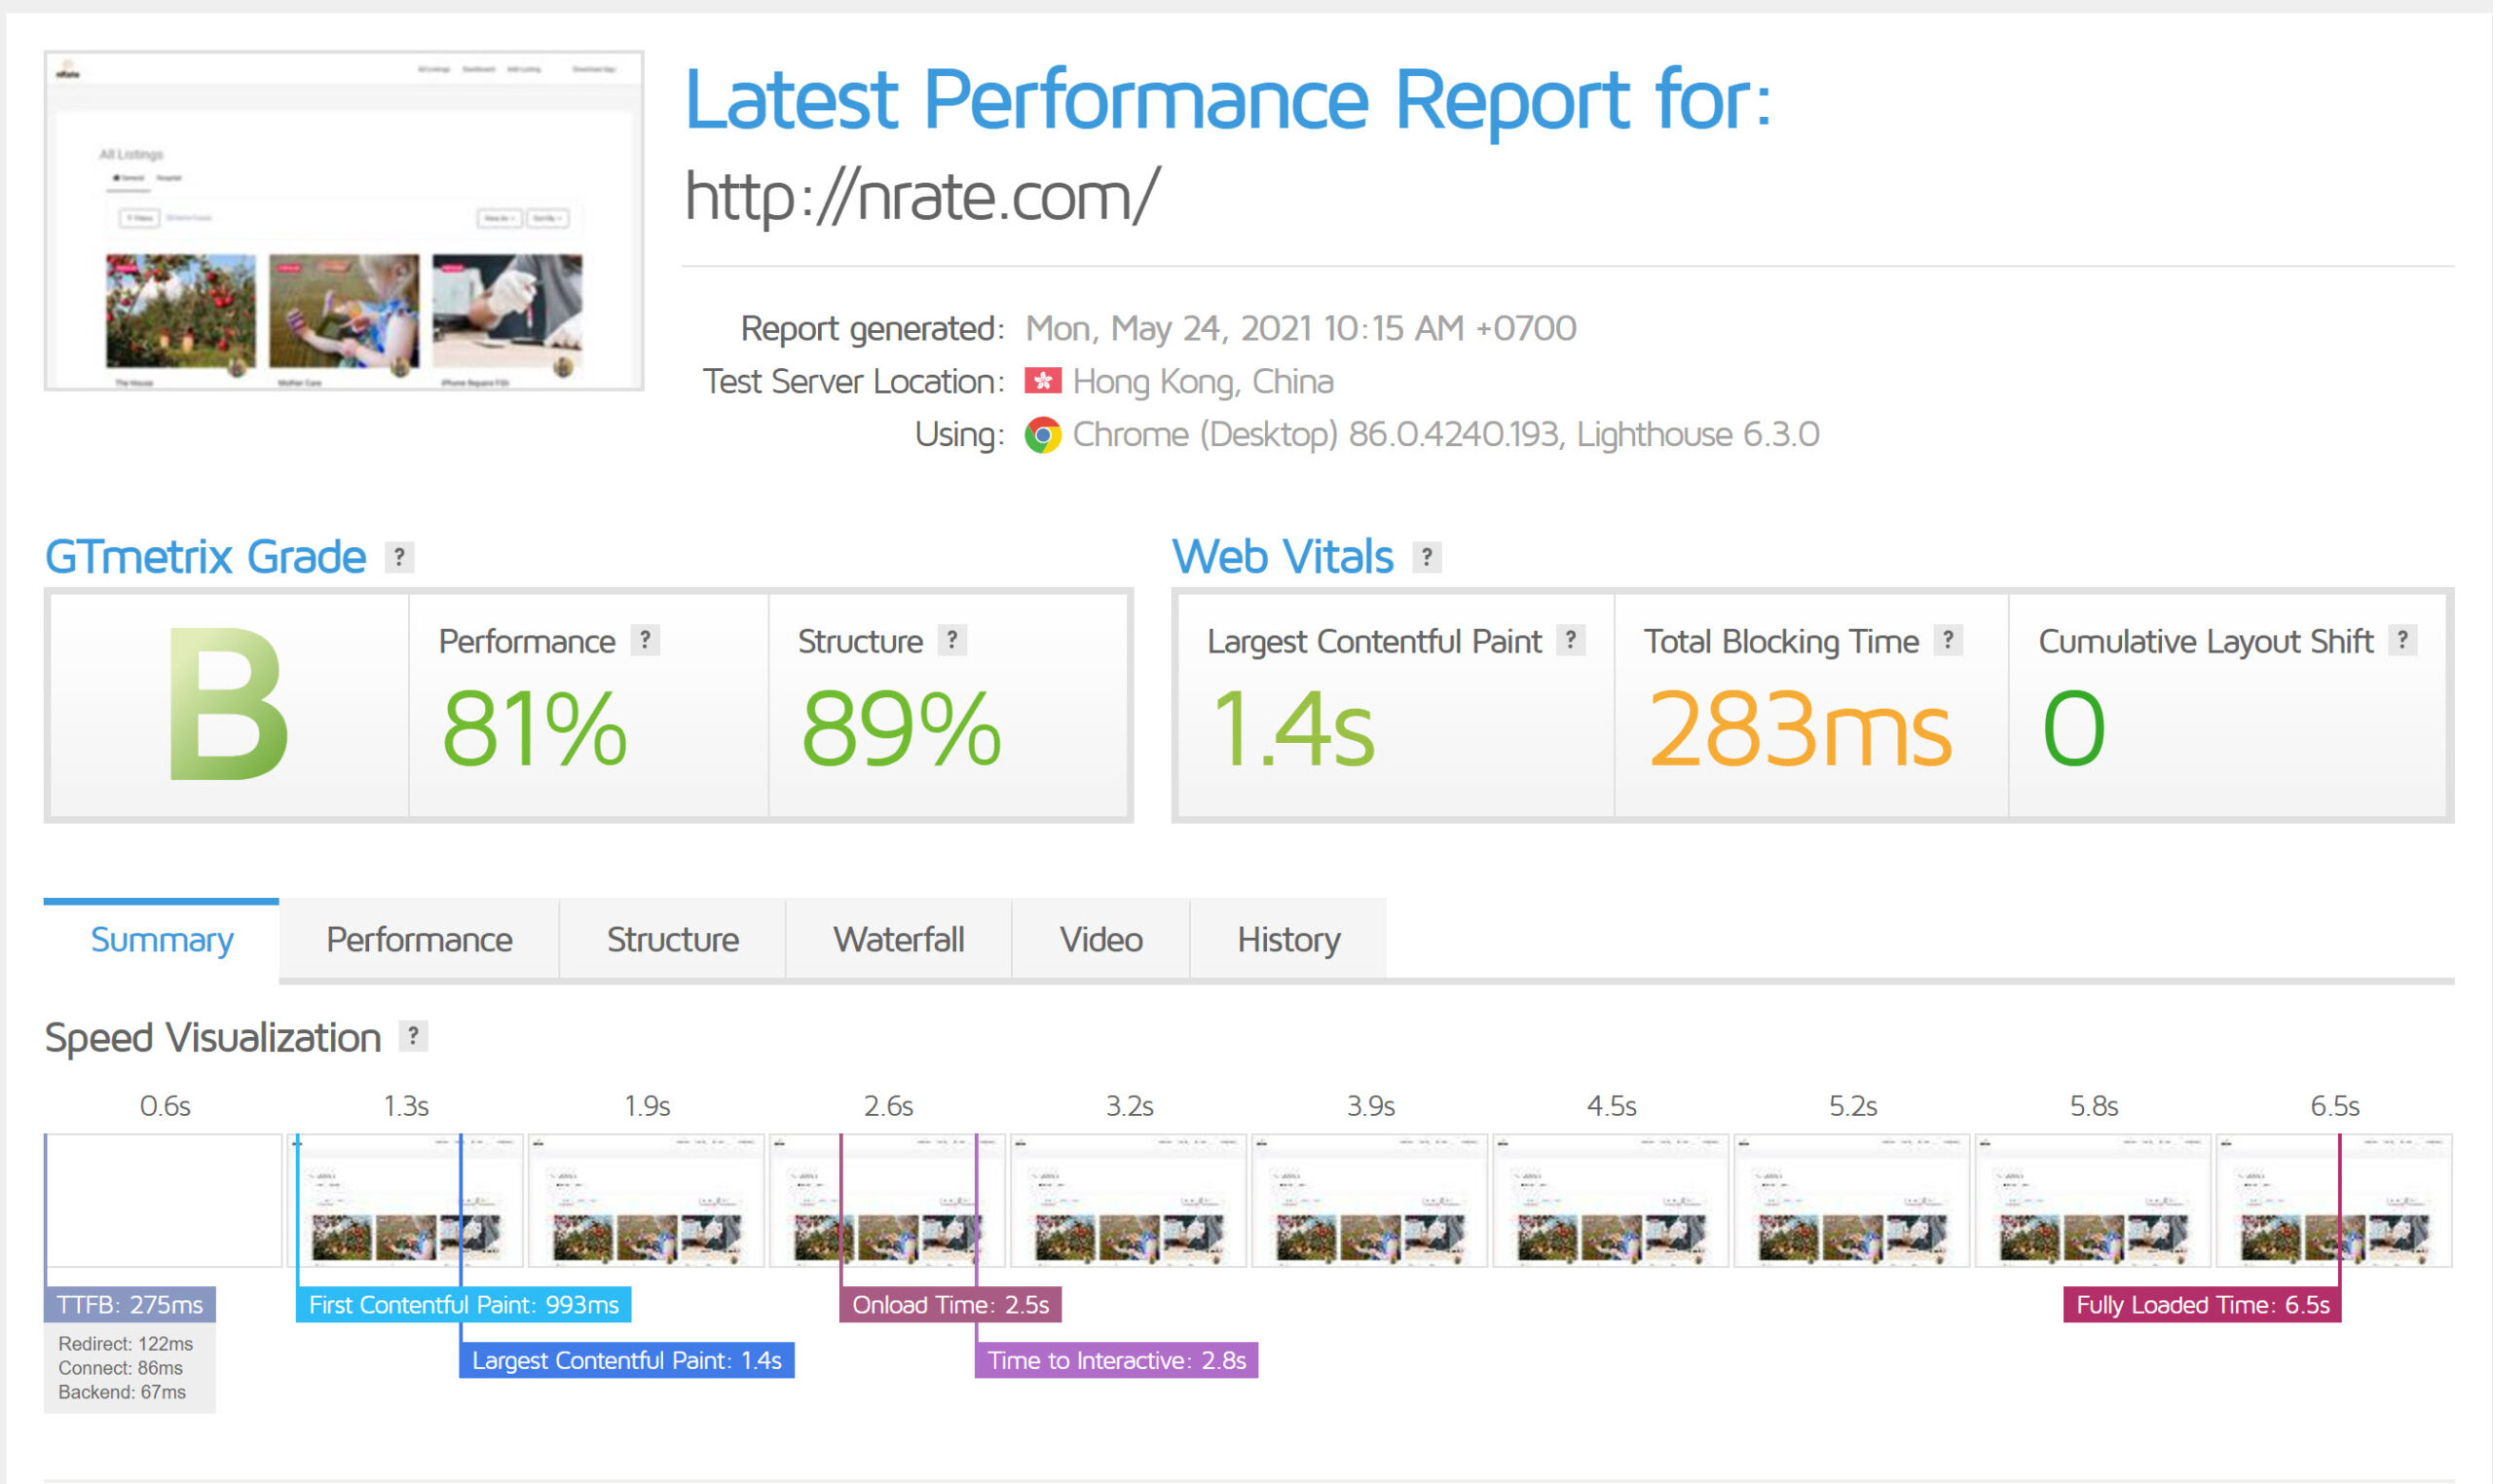Open the Structure tab
Screen dimensions: 2493x1484
pos(672,940)
